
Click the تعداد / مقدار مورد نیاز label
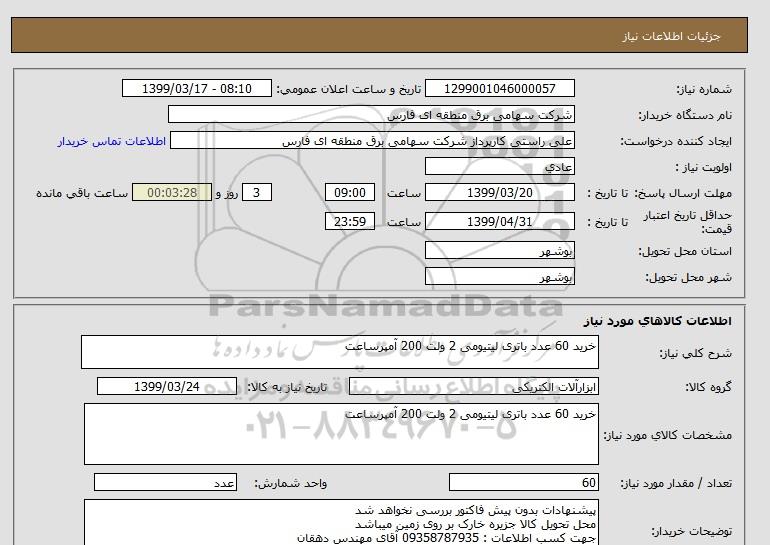pyautogui.click(x=676, y=484)
